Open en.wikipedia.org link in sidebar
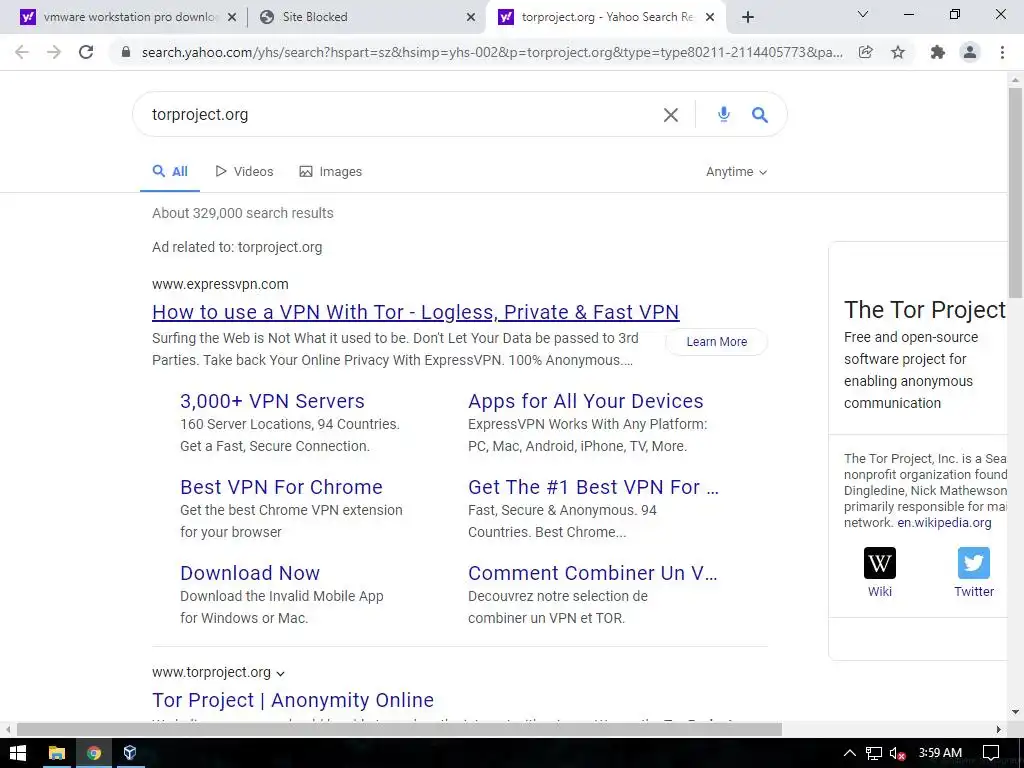Image resolution: width=1024 pixels, height=768 pixels. (x=944, y=522)
